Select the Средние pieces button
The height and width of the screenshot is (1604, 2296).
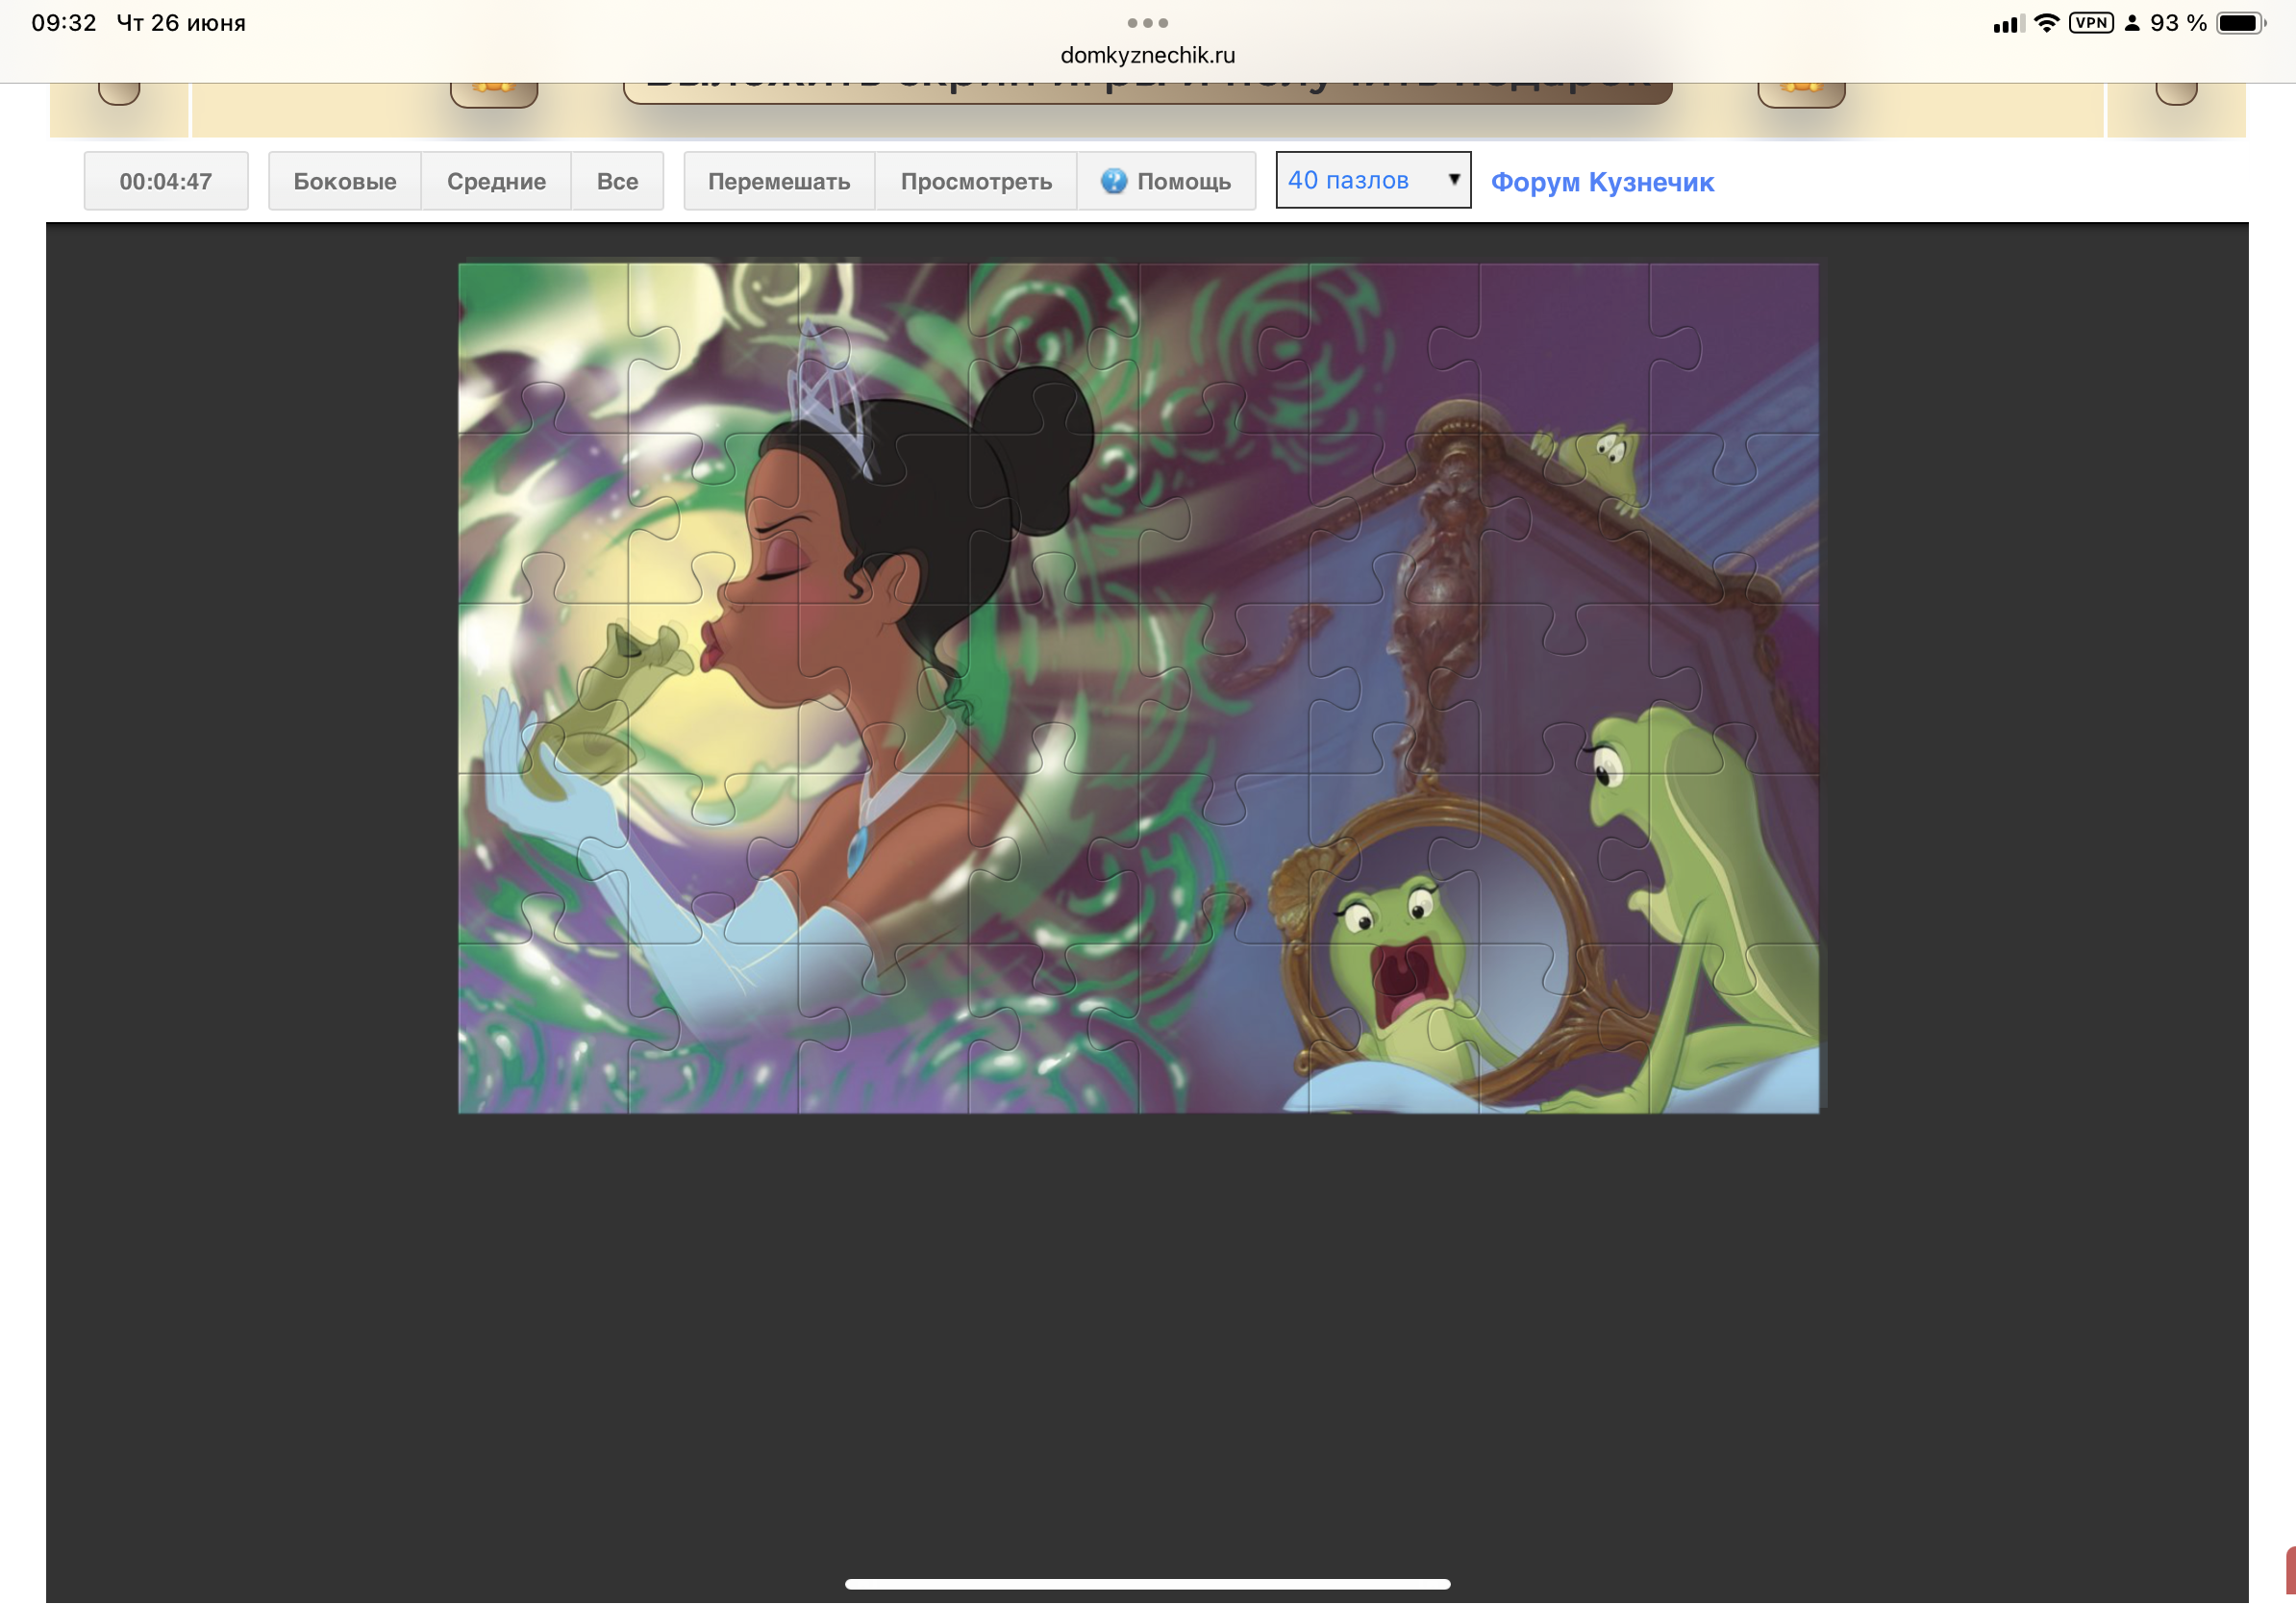(x=496, y=181)
